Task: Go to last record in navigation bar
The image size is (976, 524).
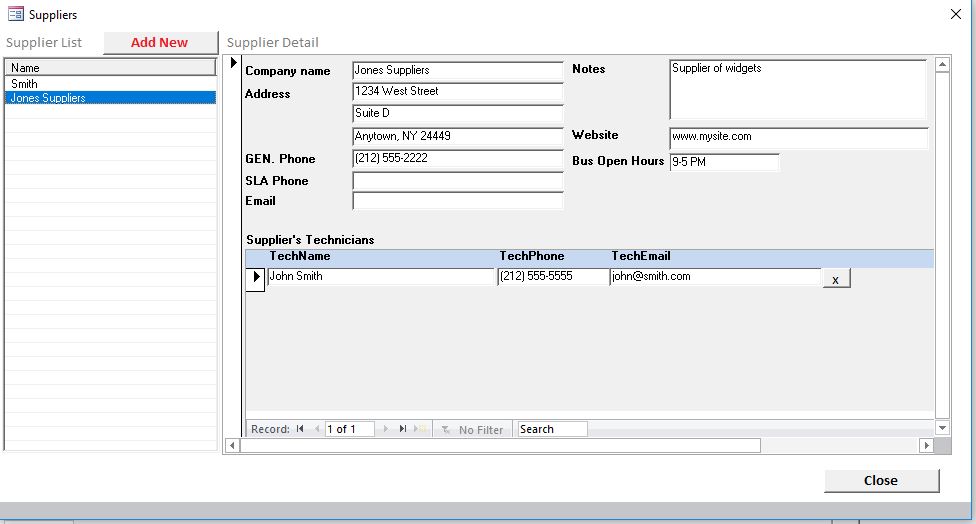Action: click(403, 429)
